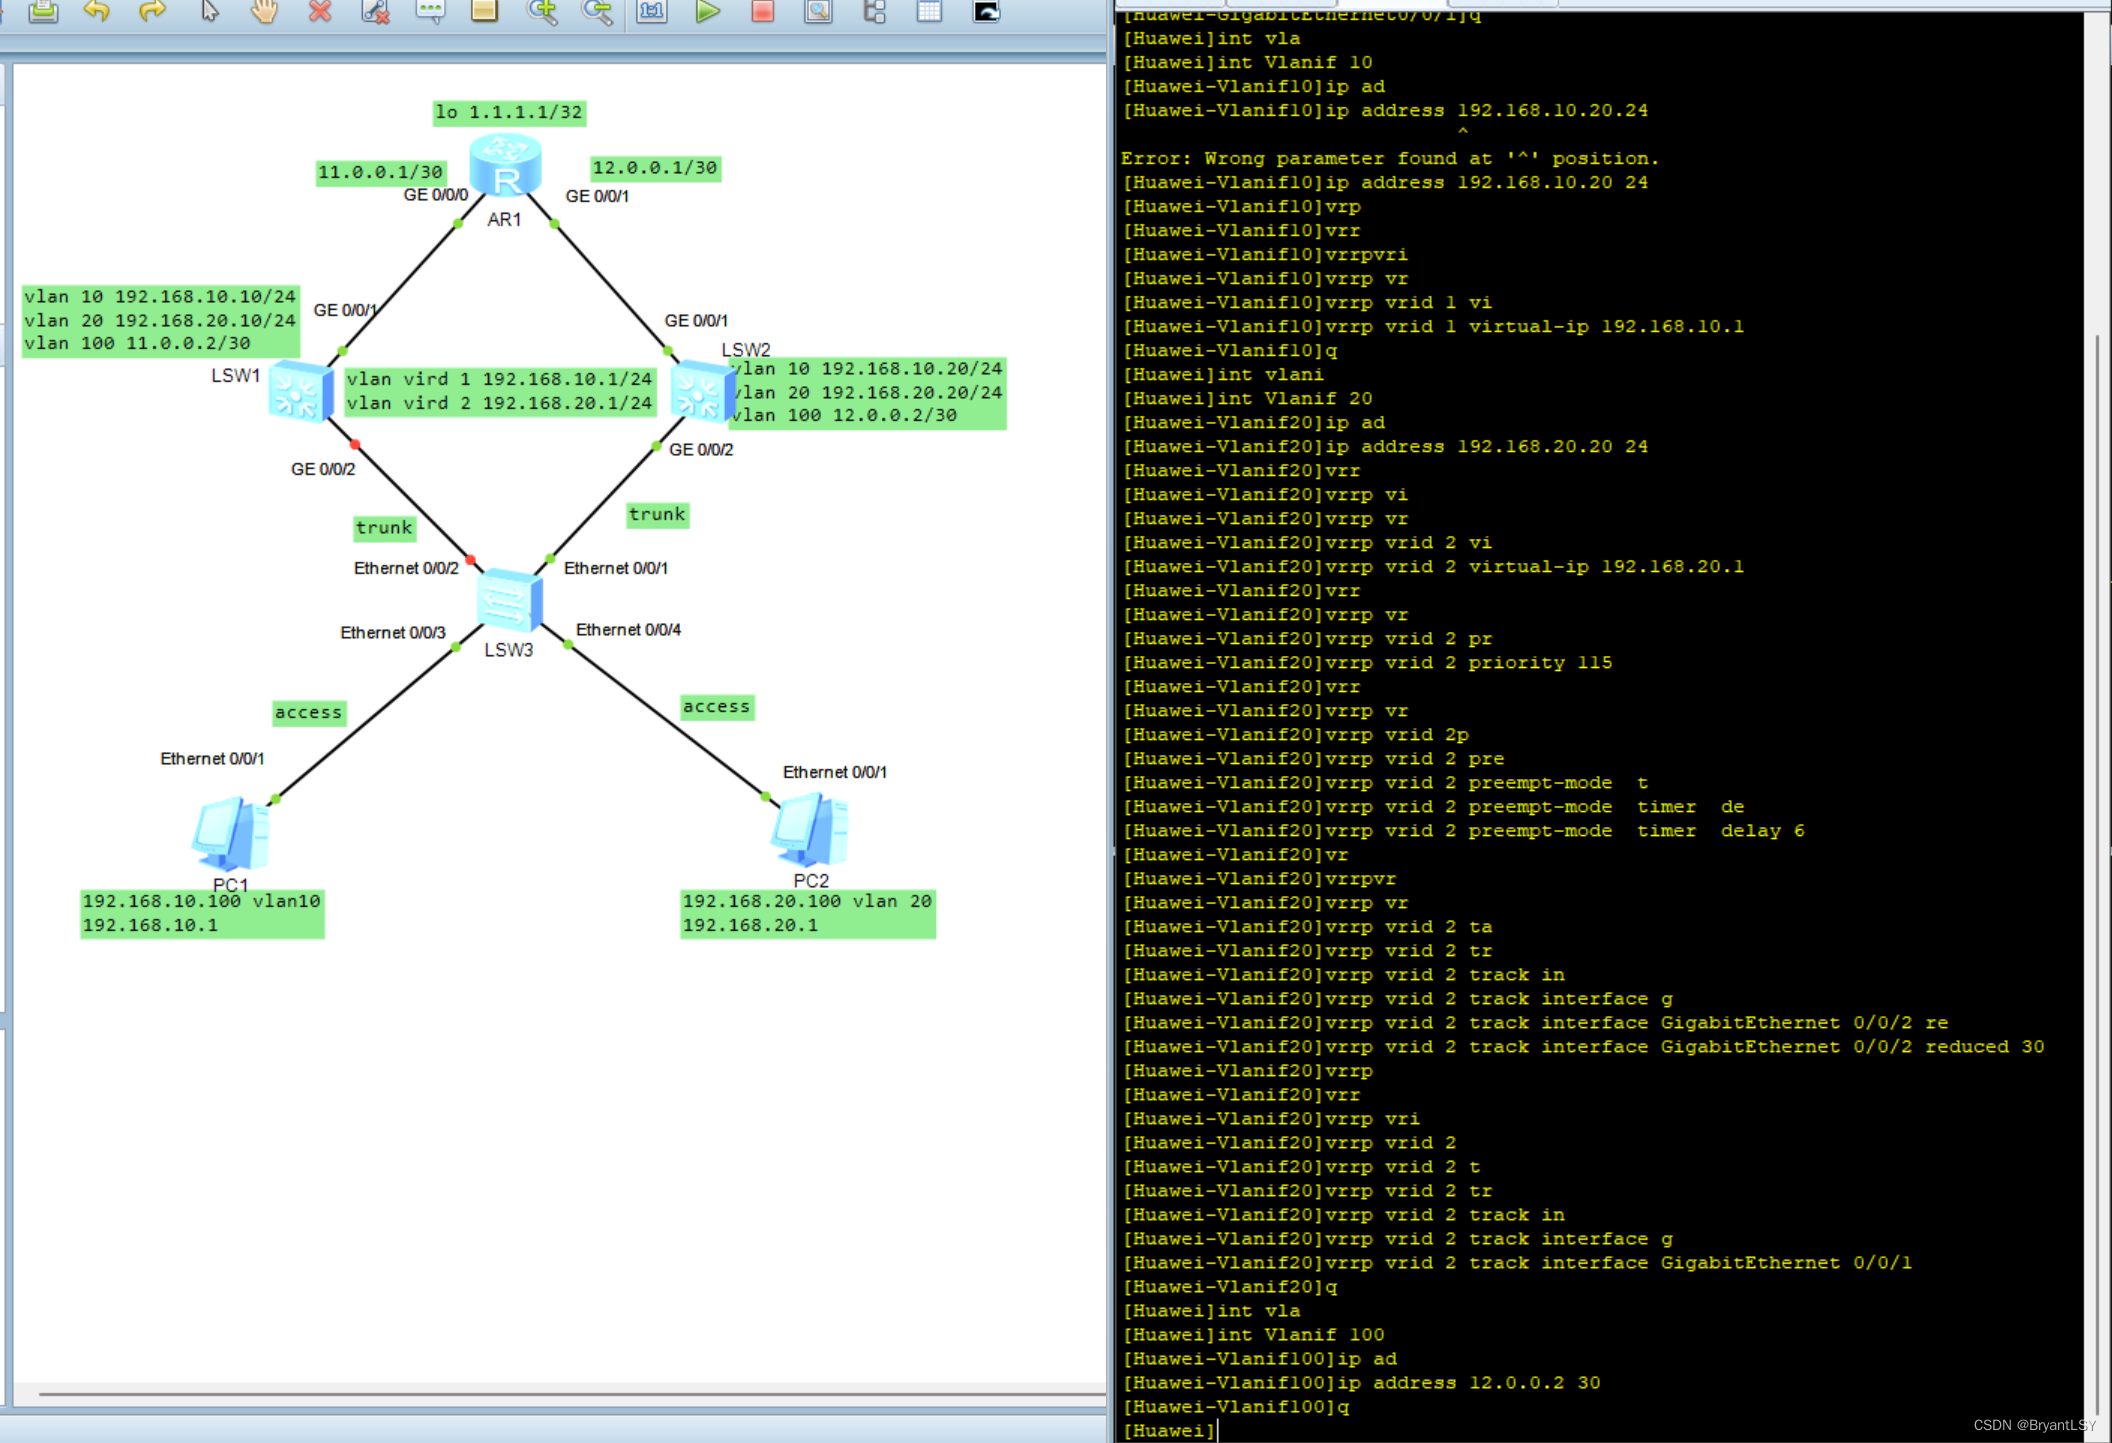This screenshot has height=1443, width=2112.
Task: Click the PC1 computer icon
Action: pos(231,833)
